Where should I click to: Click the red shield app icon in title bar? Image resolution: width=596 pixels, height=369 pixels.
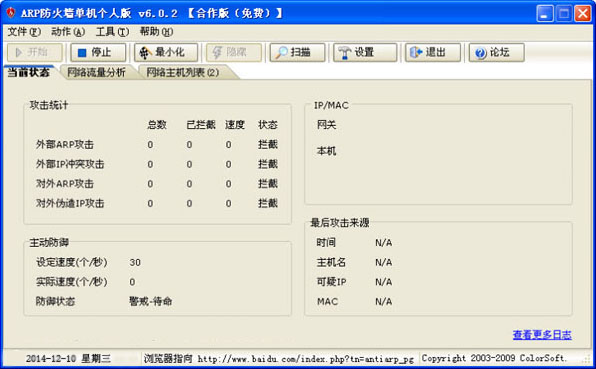tap(11, 13)
